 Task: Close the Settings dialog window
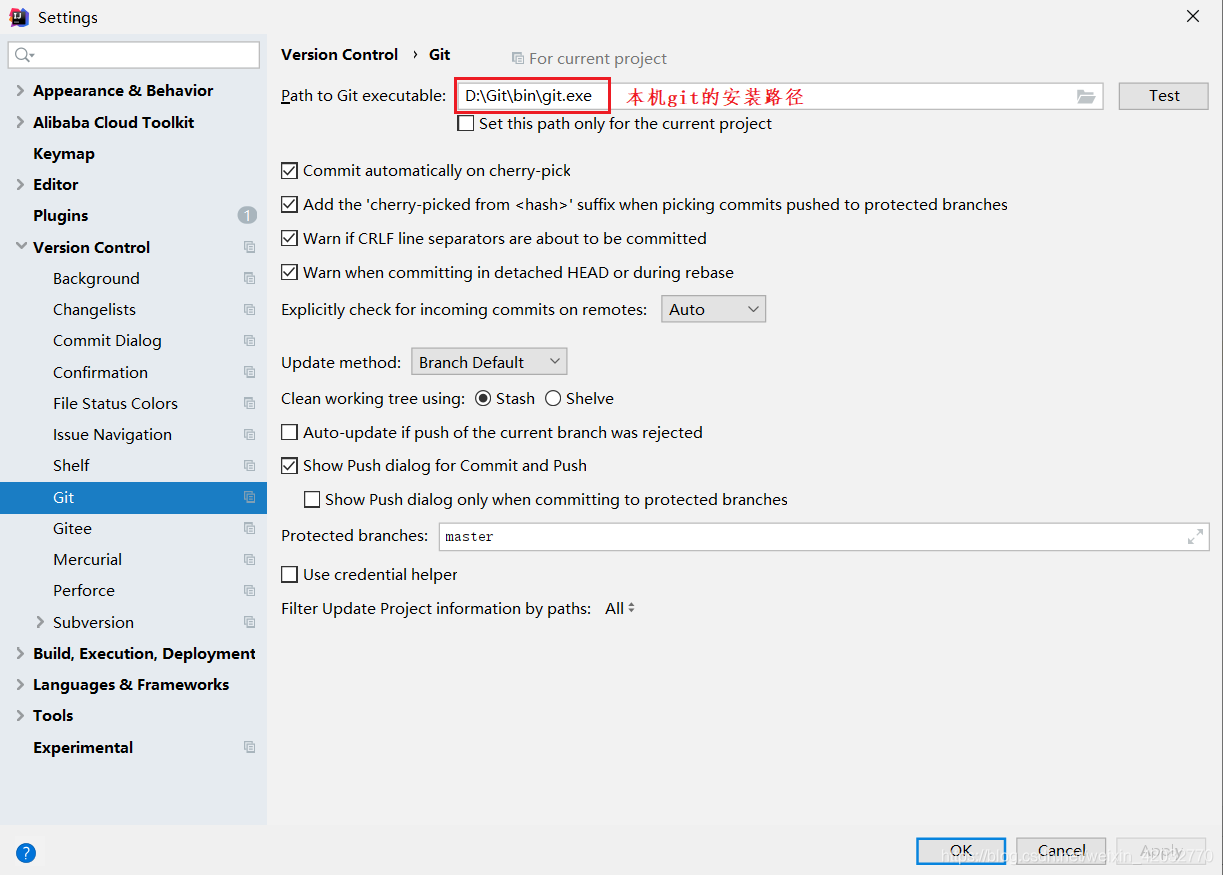1193,16
